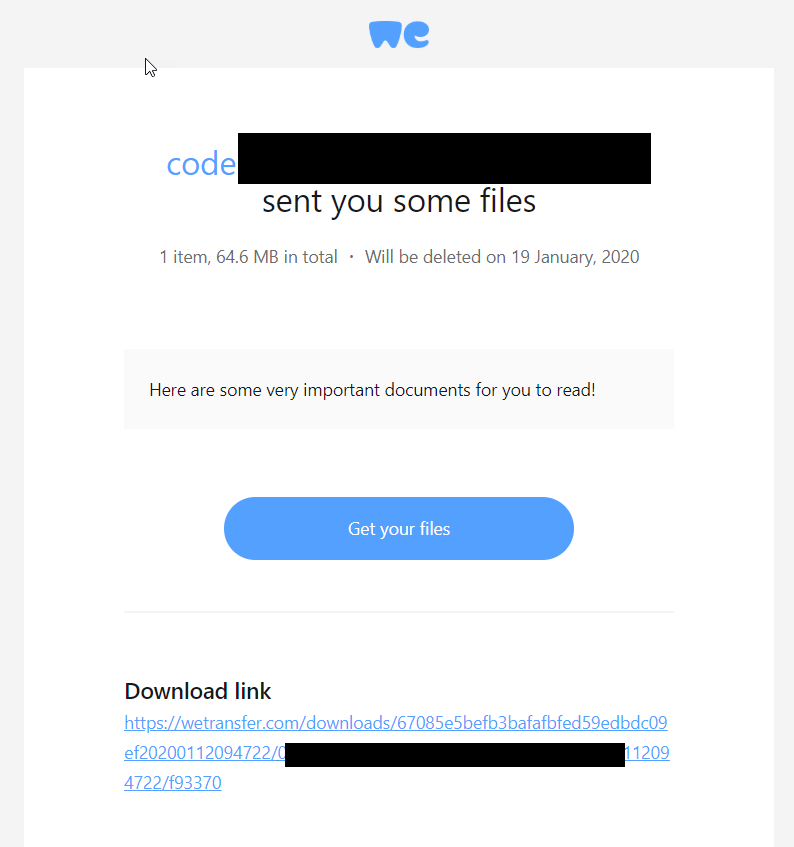This screenshot has width=794, height=847.
Task: Click the "e" letter of the logo
Action: pyautogui.click(x=416, y=35)
